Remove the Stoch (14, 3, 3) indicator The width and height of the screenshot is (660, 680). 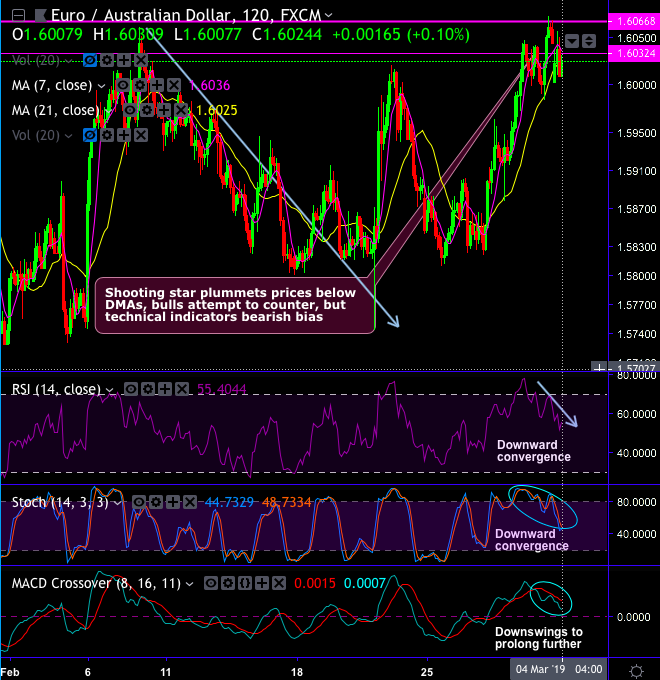click(x=190, y=502)
